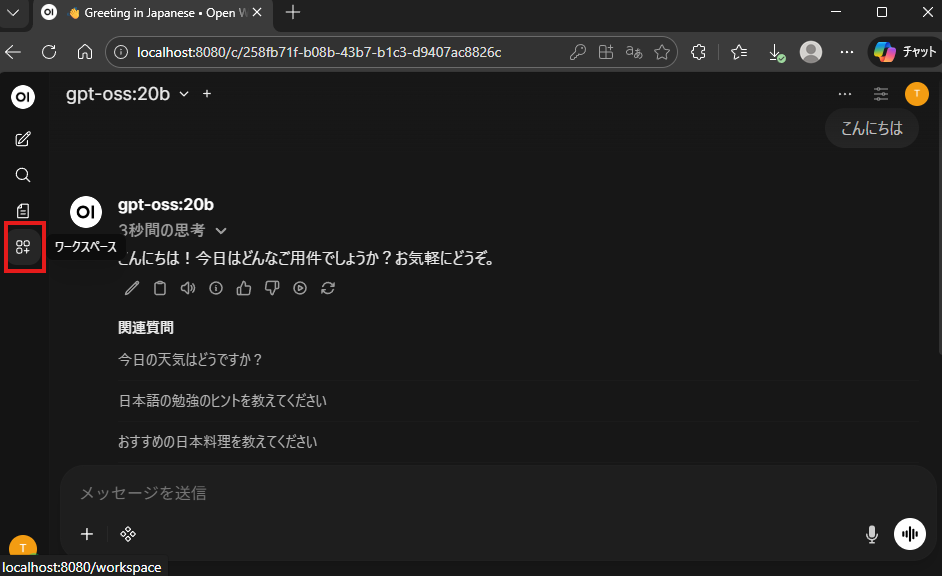Viewport: 942px width, 576px height.
Task: Open the Workspace icon in sidebar
Action: click(23, 247)
